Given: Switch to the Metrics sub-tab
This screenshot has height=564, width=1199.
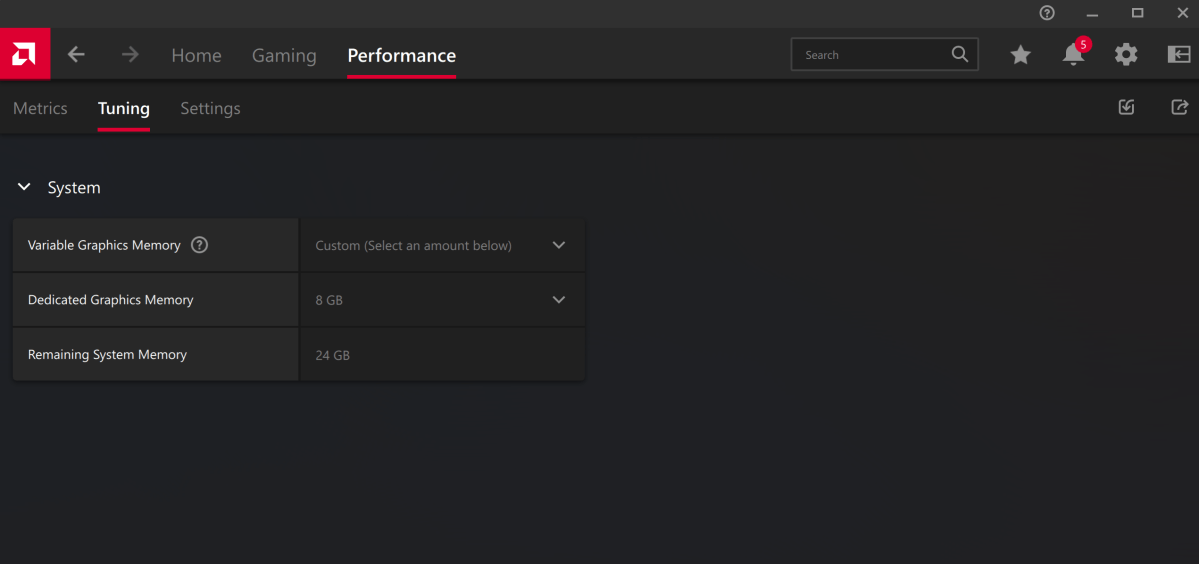Looking at the screenshot, I should click(x=41, y=109).
